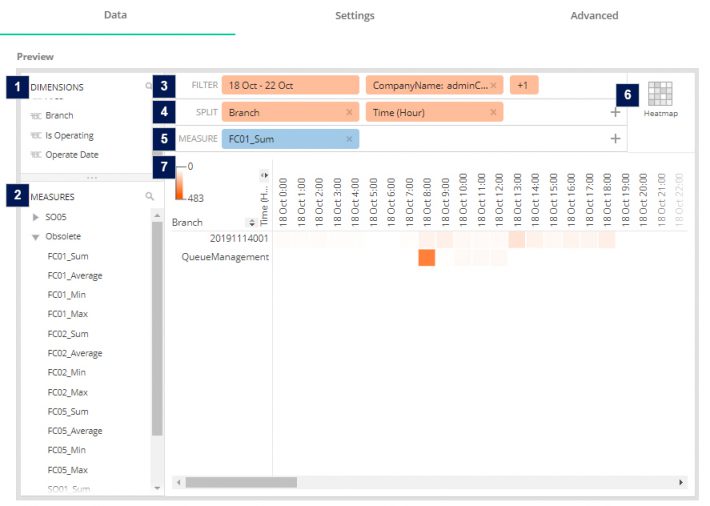Click the dark orange heatmap cell for QueueManagement
The height and width of the screenshot is (506, 710).
pyautogui.click(x=427, y=257)
